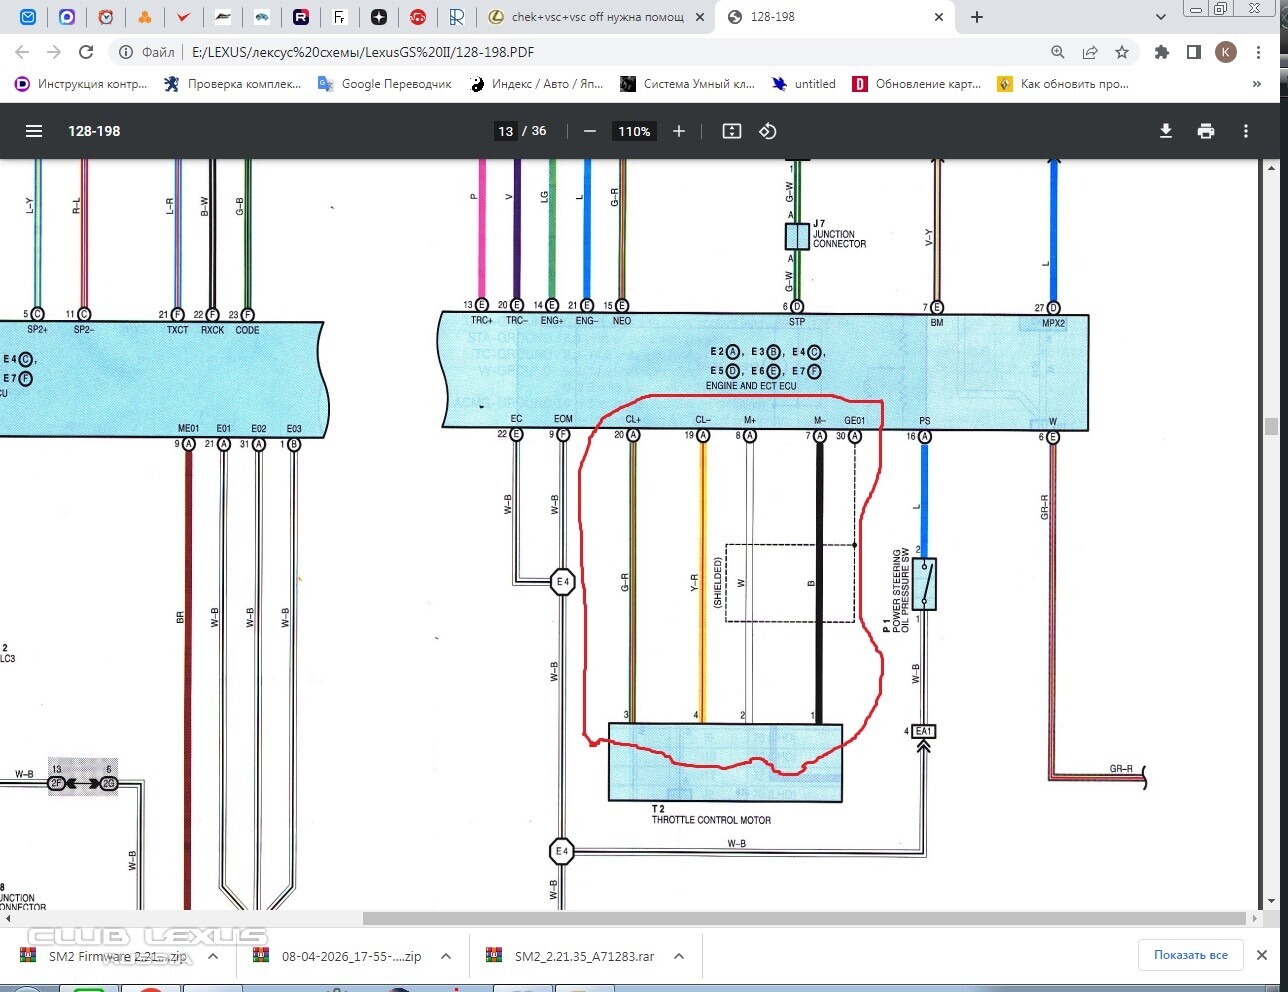Bookmark this page with the star icon
Screen dimensions: 1288x992
[1122, 52]
